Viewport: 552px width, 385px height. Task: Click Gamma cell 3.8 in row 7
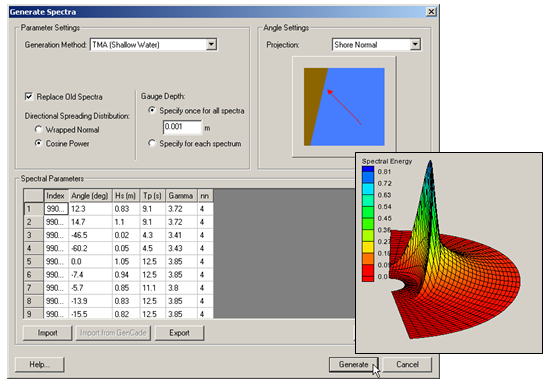tap(181, 288)
